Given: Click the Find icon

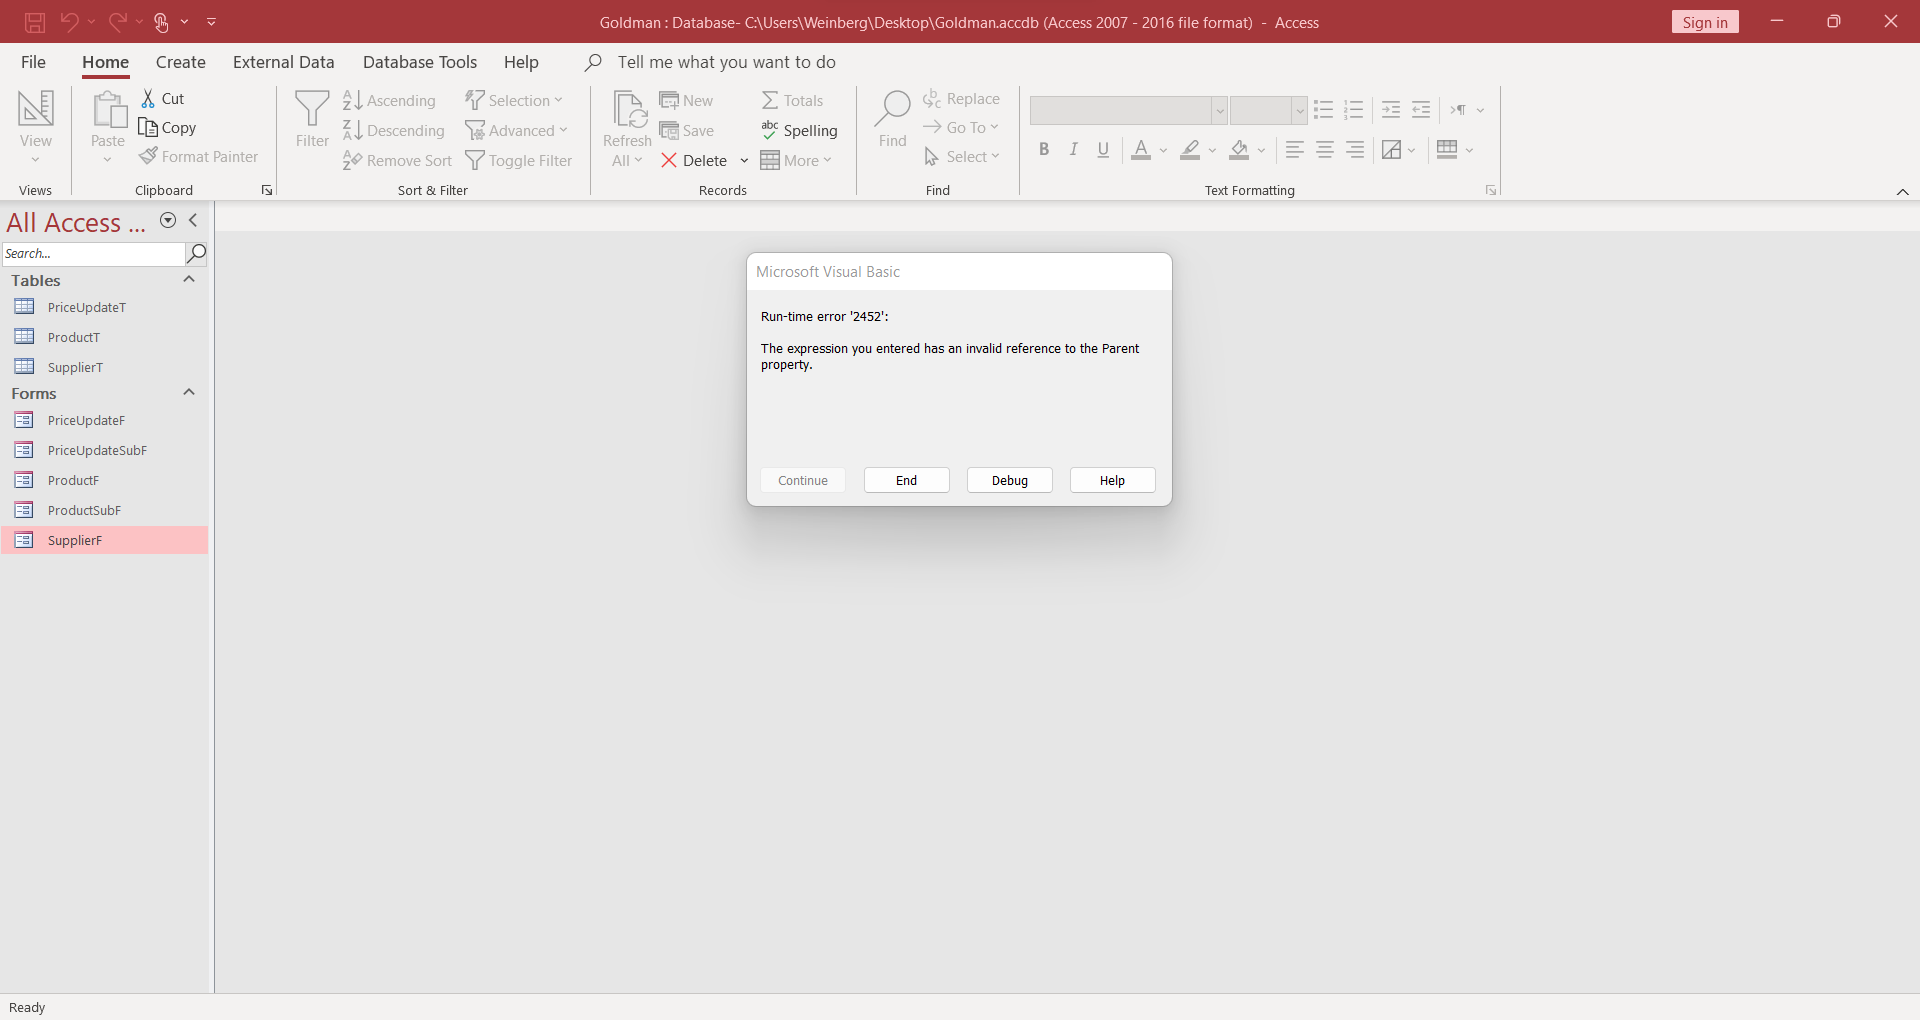Looking at the screenshot, I should coord(891,120).
